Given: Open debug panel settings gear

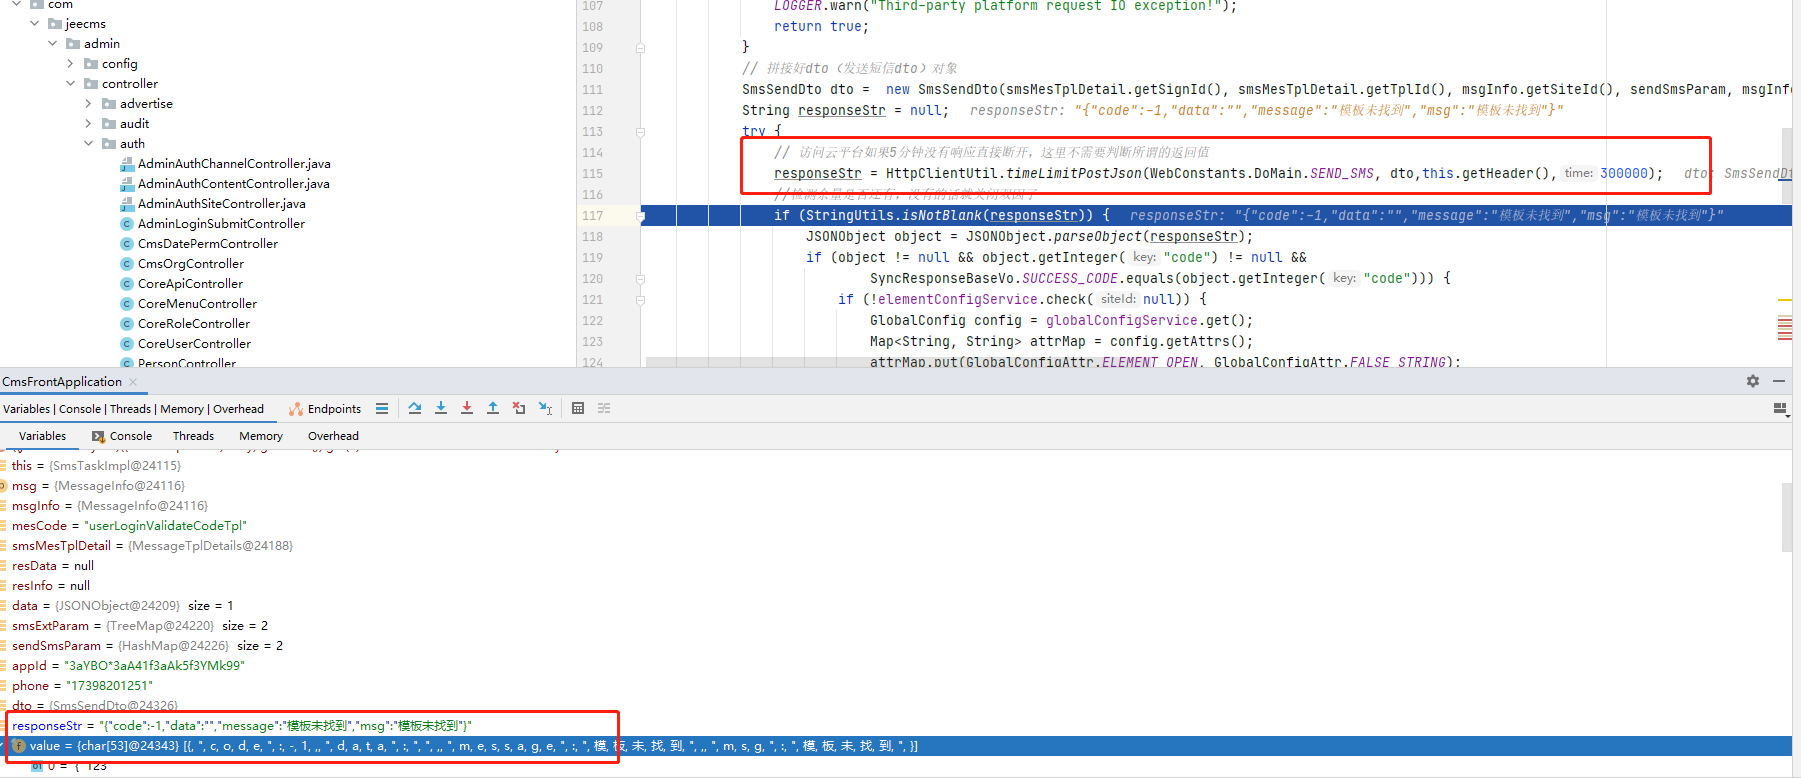Looking at the screenshot, I should click(x=1753, y=381).
